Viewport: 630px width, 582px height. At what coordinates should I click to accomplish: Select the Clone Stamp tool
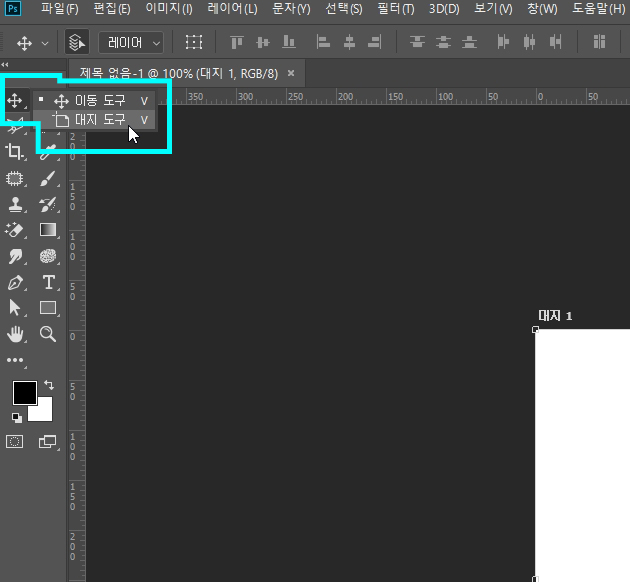(x=15, y=204)
